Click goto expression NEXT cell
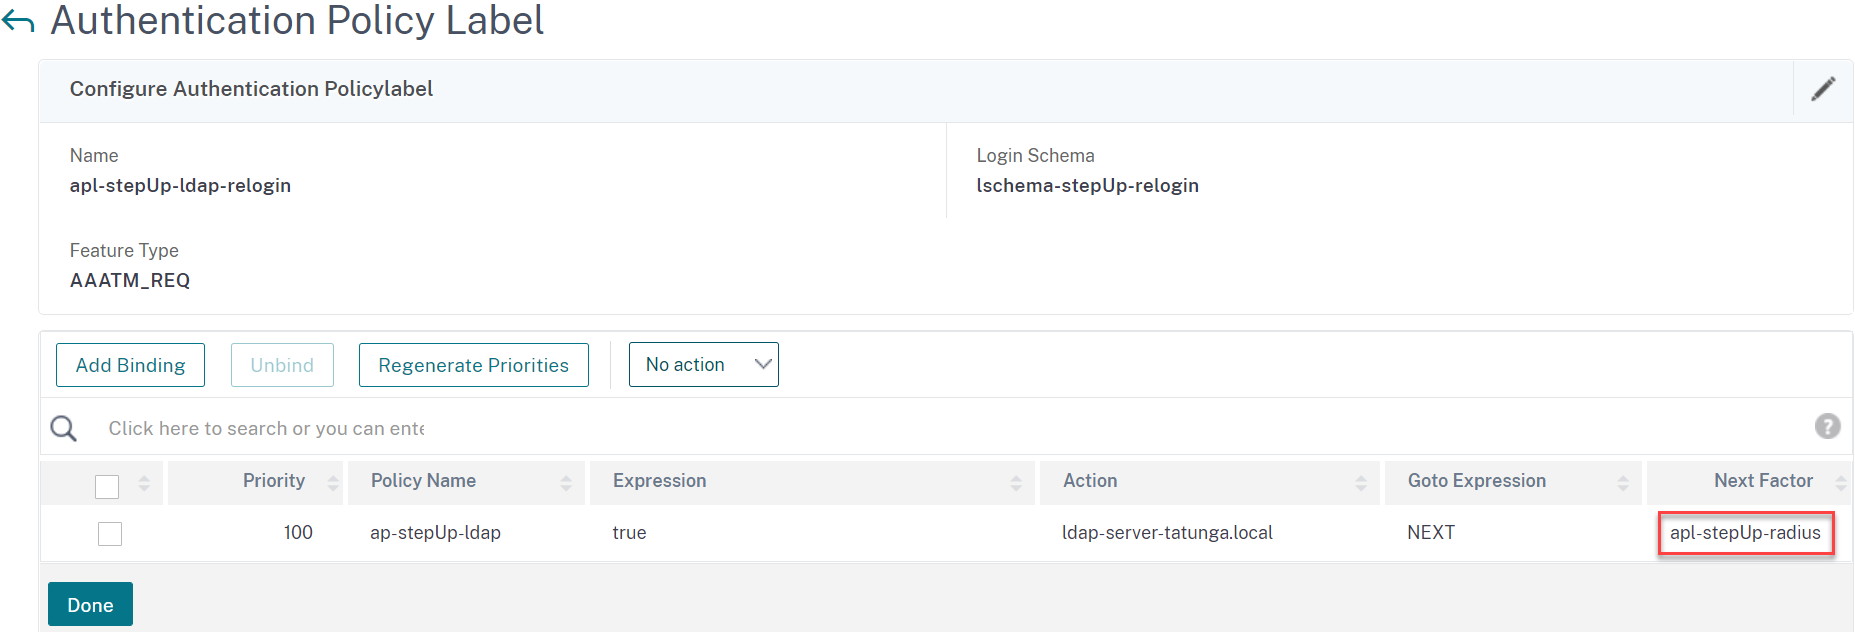Screen dimensions: 1855x632 (1431, 533)
